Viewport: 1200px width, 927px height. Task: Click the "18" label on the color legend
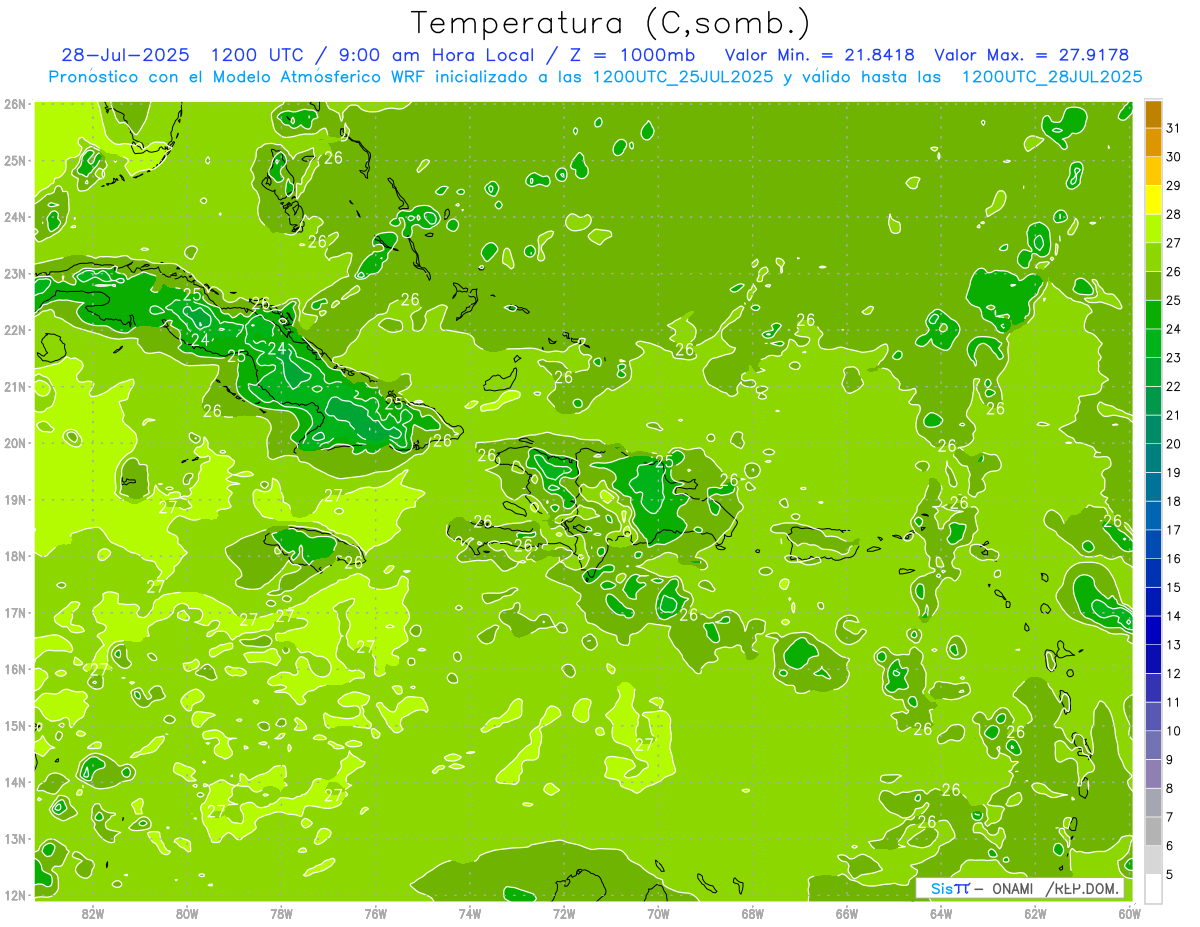click(x=1174, y=501)
